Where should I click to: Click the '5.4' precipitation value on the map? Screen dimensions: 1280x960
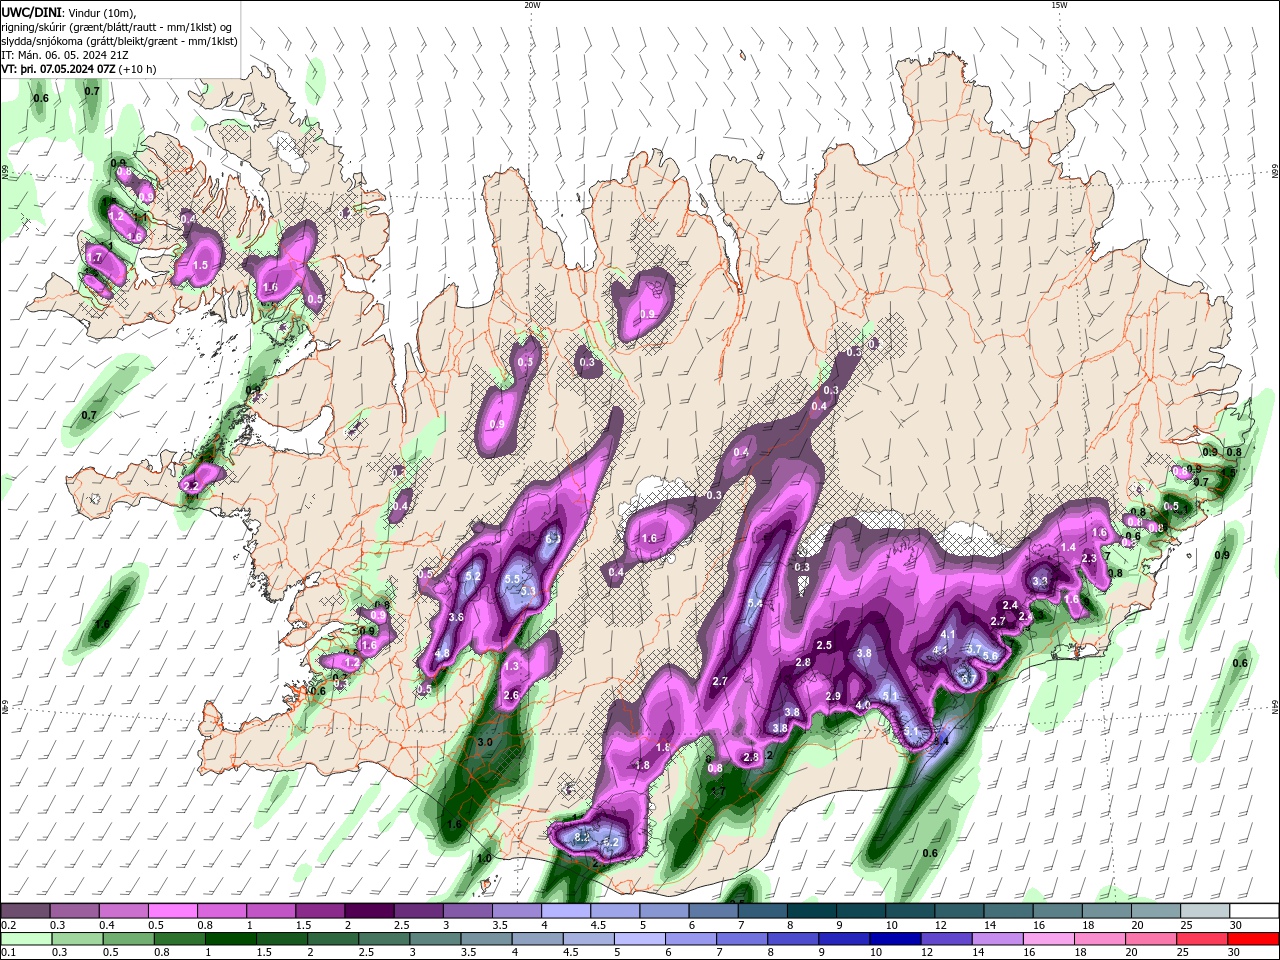(755, 603)
